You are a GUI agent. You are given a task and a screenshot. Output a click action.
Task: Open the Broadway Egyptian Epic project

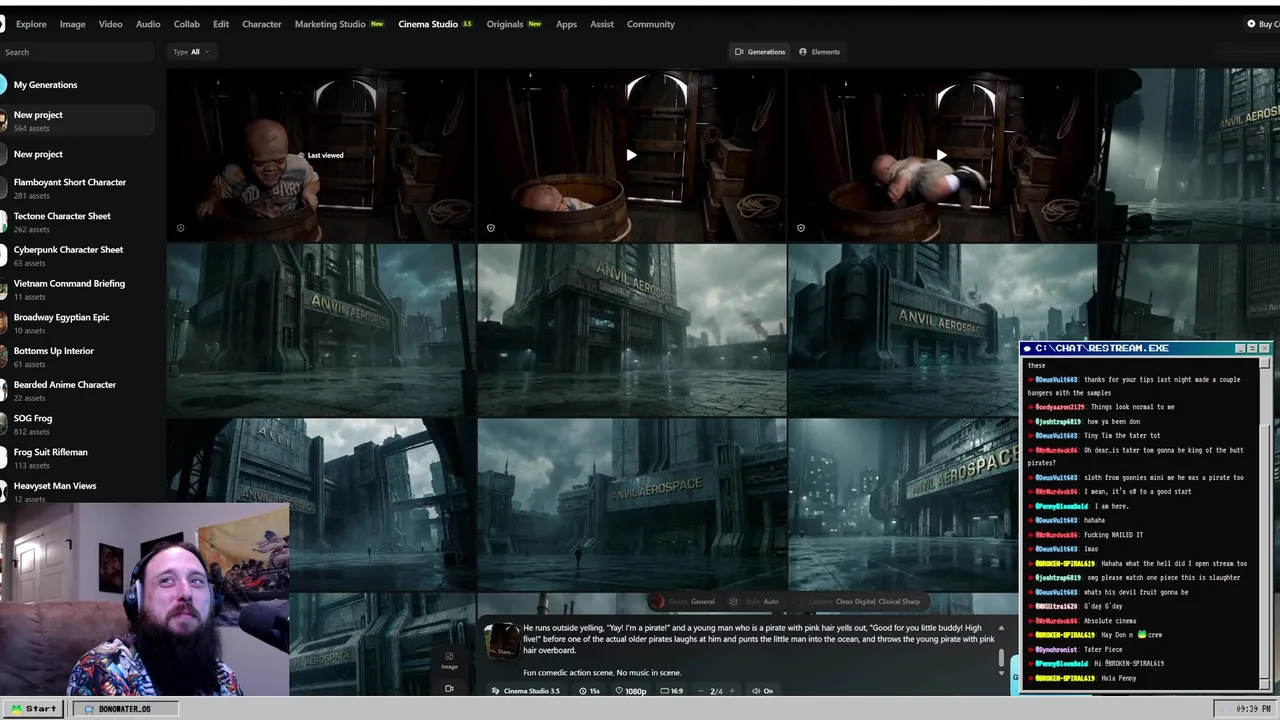[77, 323]
